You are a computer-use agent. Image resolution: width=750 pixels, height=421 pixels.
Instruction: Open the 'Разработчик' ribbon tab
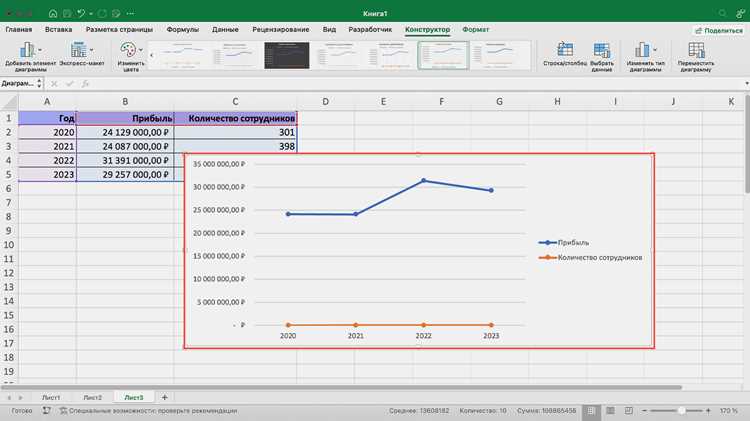click(370, 30)
